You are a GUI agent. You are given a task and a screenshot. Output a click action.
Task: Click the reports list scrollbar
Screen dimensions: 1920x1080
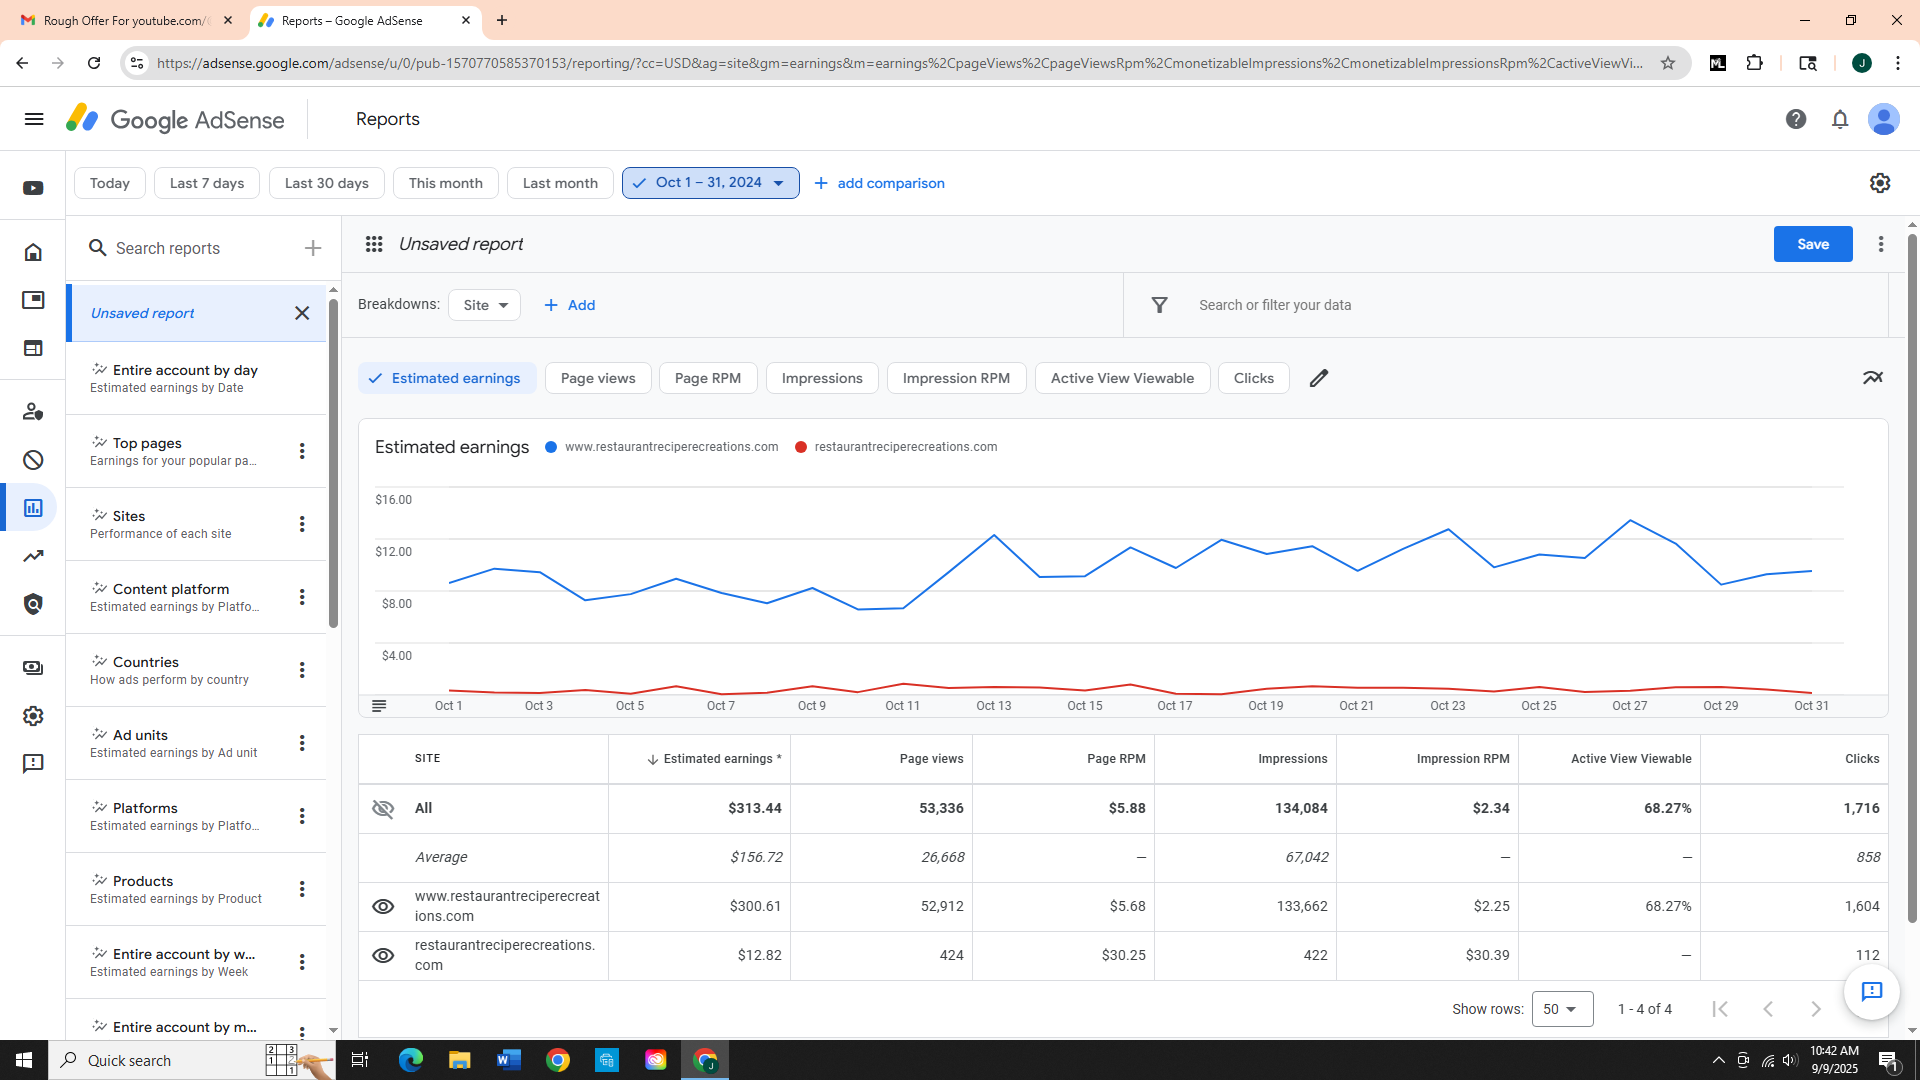tap(333, 464)
